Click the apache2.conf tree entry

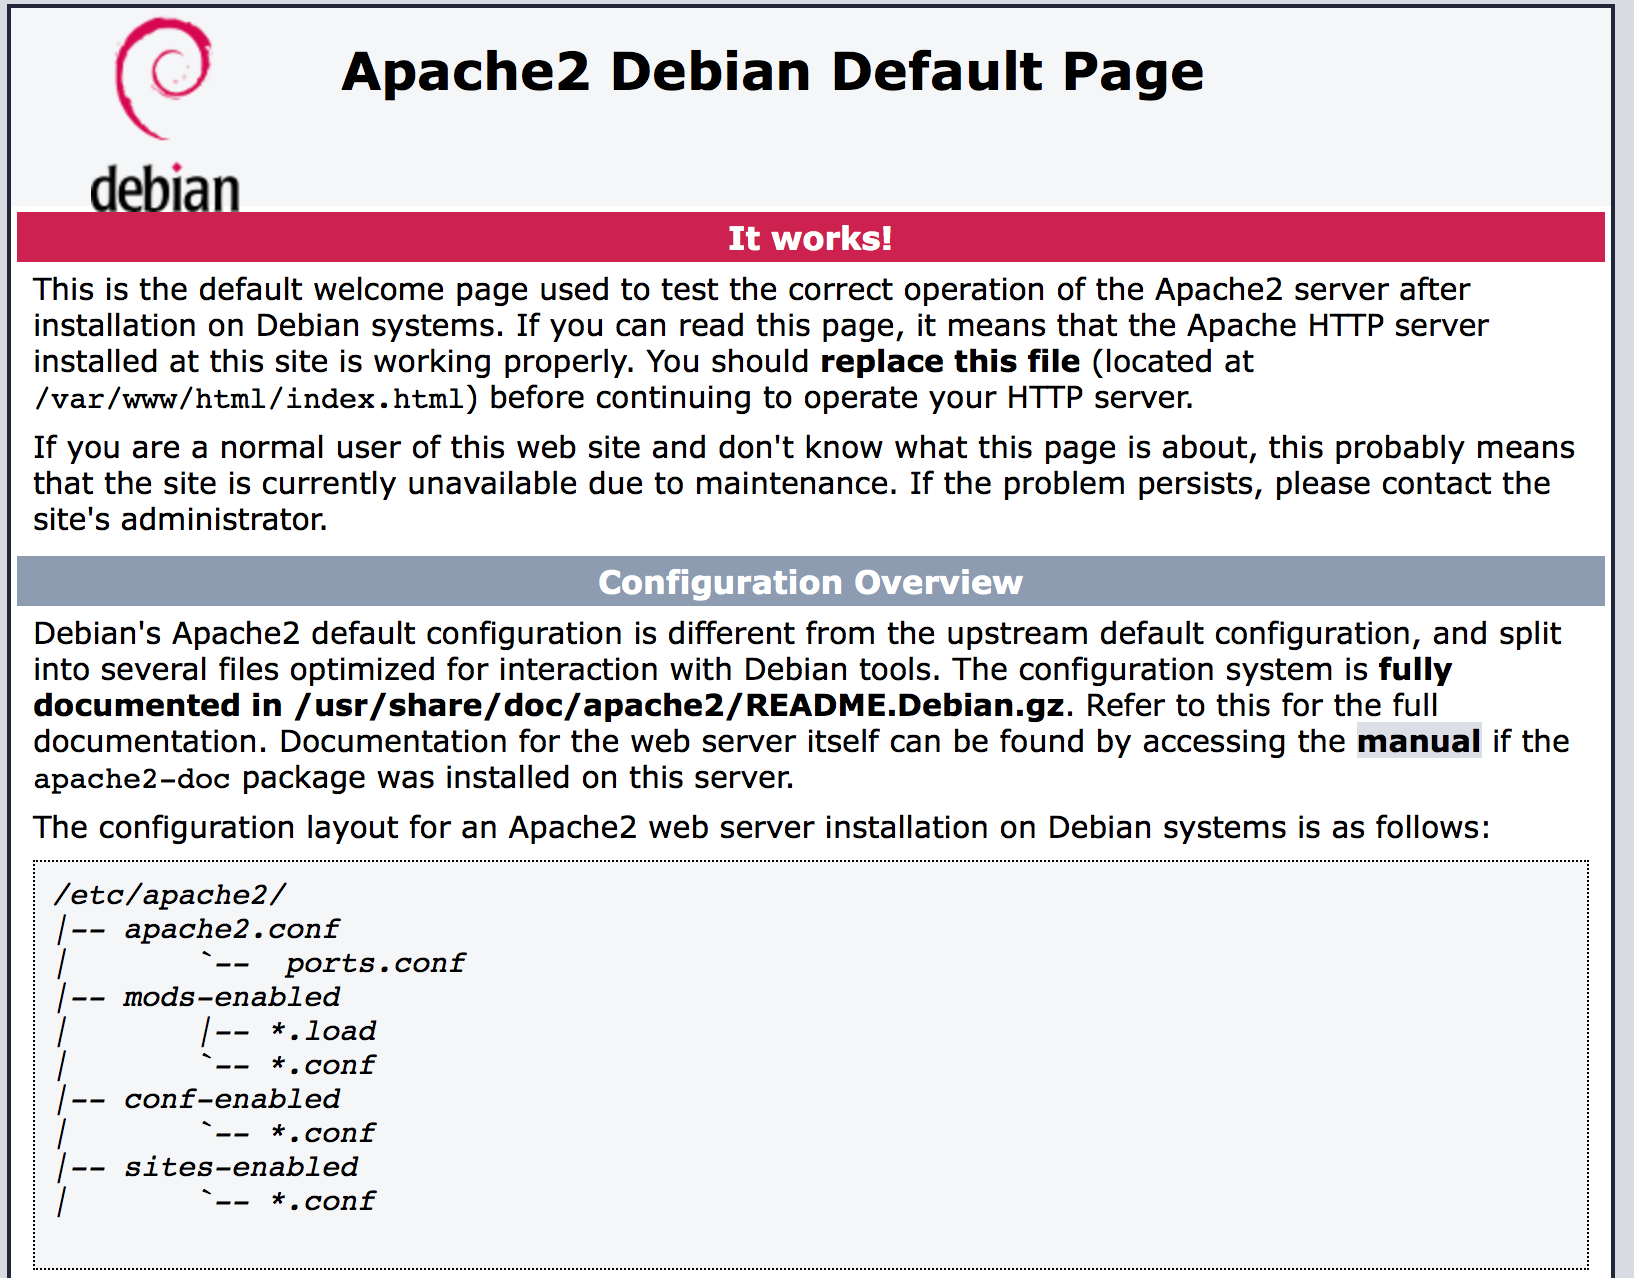(x=230, y=928)
